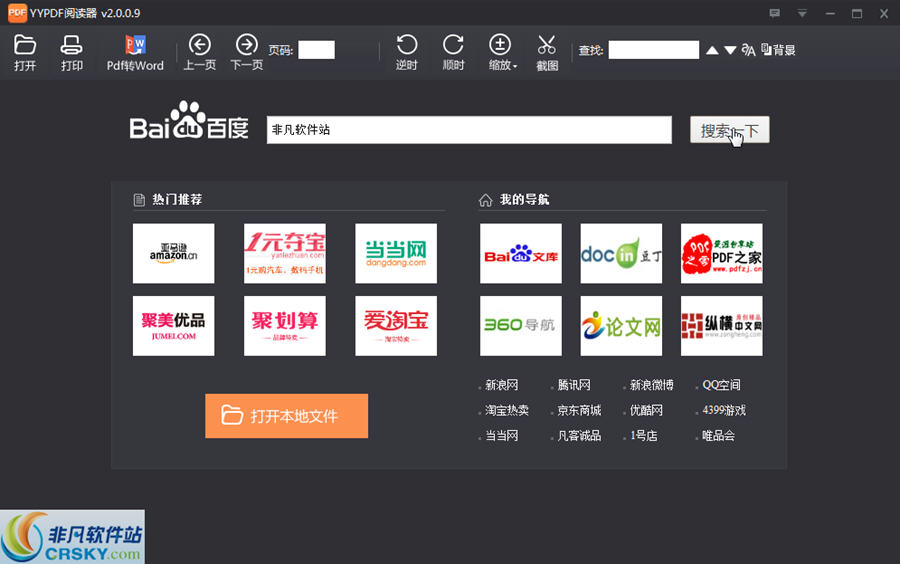Open the Baidu 文库 thumbnail
The height and width of the screenshot is (564, 900).
pos(521,253)
